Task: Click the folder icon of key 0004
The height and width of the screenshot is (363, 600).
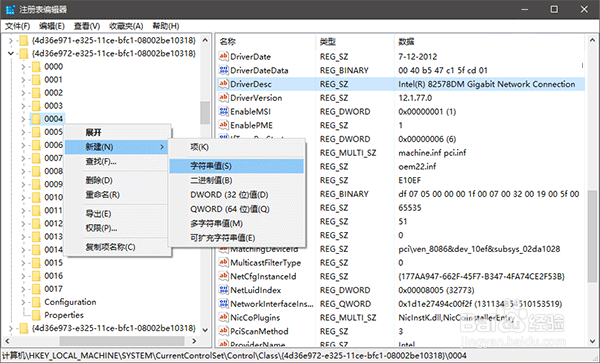Action: [36, 119]
